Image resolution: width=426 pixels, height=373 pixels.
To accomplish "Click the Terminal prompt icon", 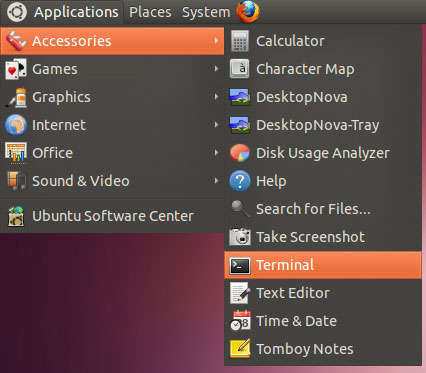I will click(x=240, y=266).
